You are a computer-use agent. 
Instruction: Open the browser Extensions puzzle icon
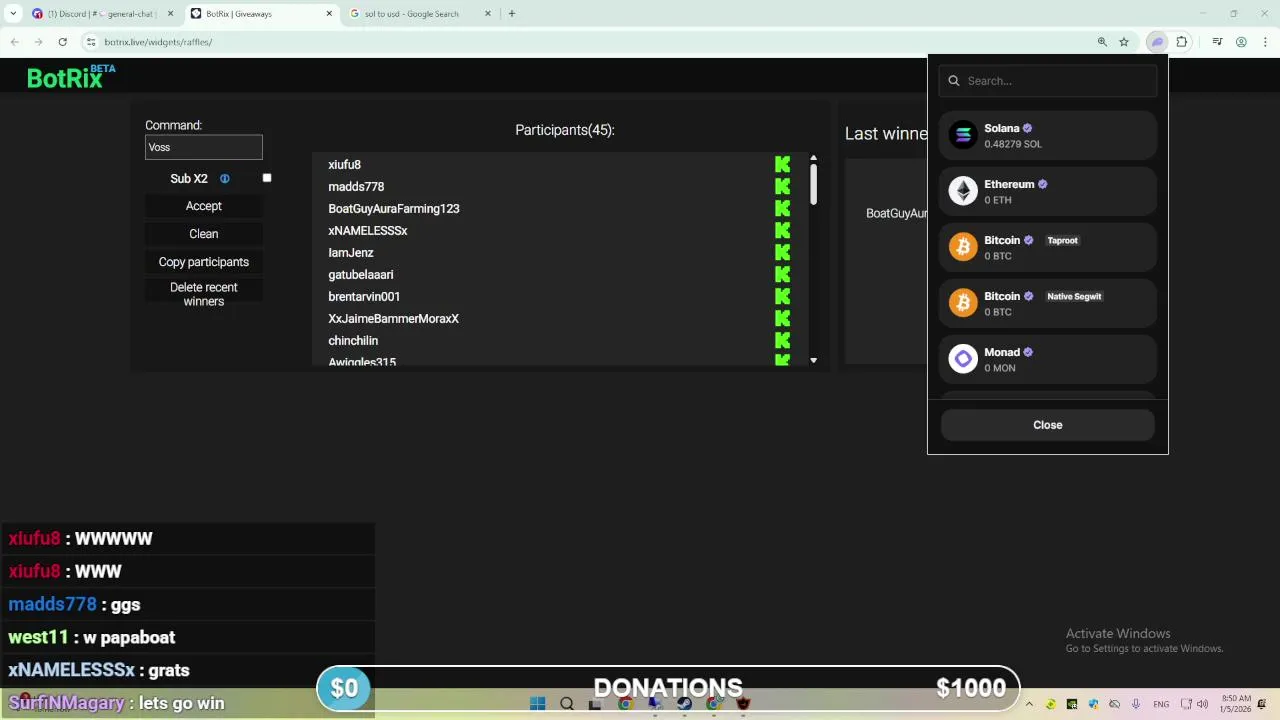1182,42
